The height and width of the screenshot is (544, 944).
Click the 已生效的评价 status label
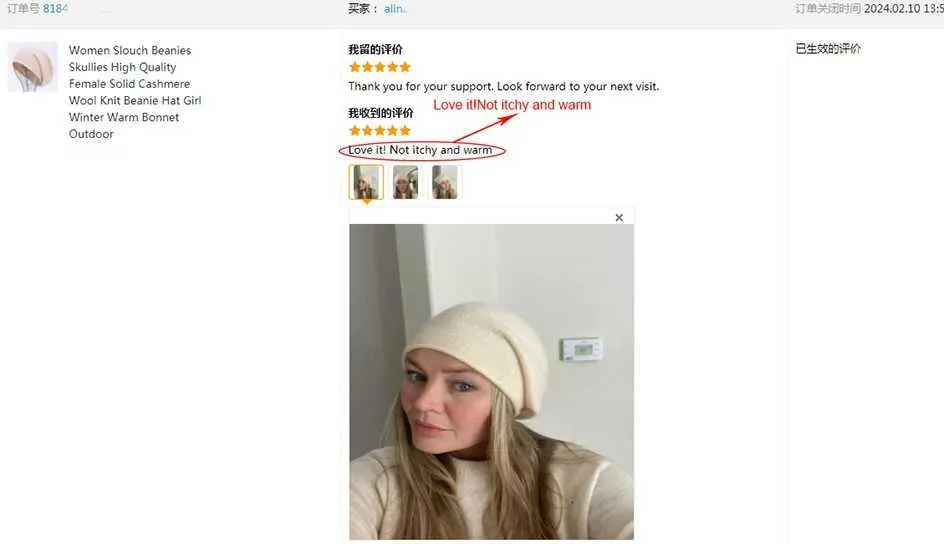point(828,49)
